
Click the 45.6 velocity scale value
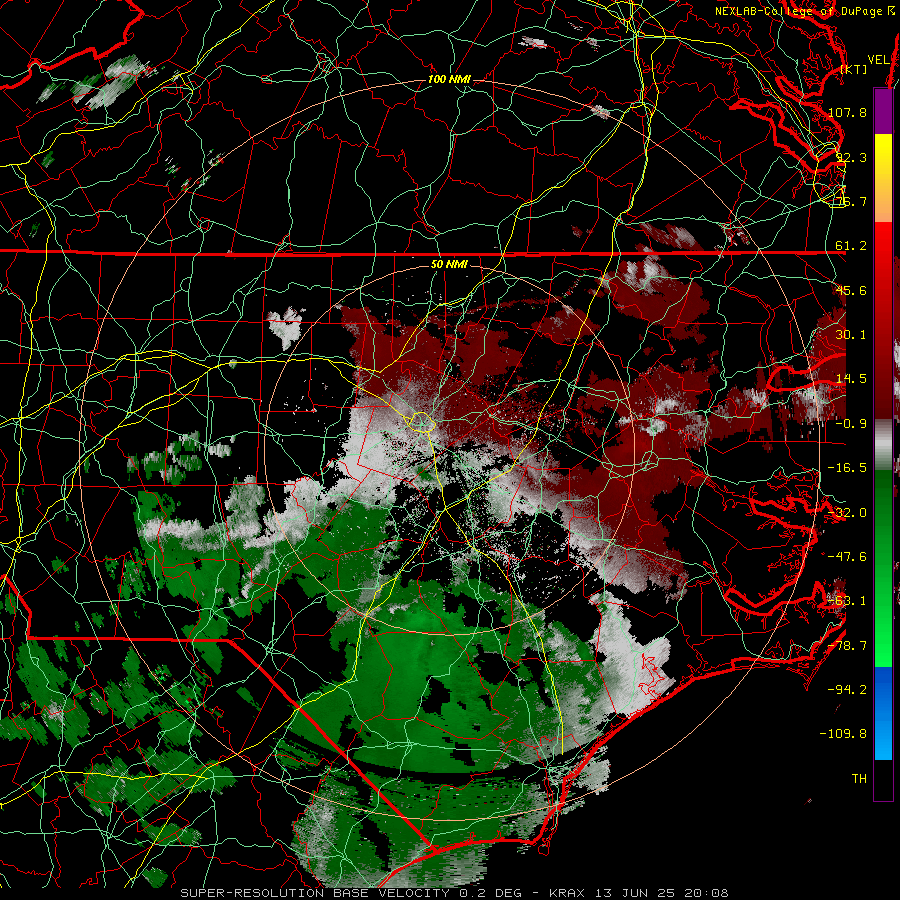(851, 290)
